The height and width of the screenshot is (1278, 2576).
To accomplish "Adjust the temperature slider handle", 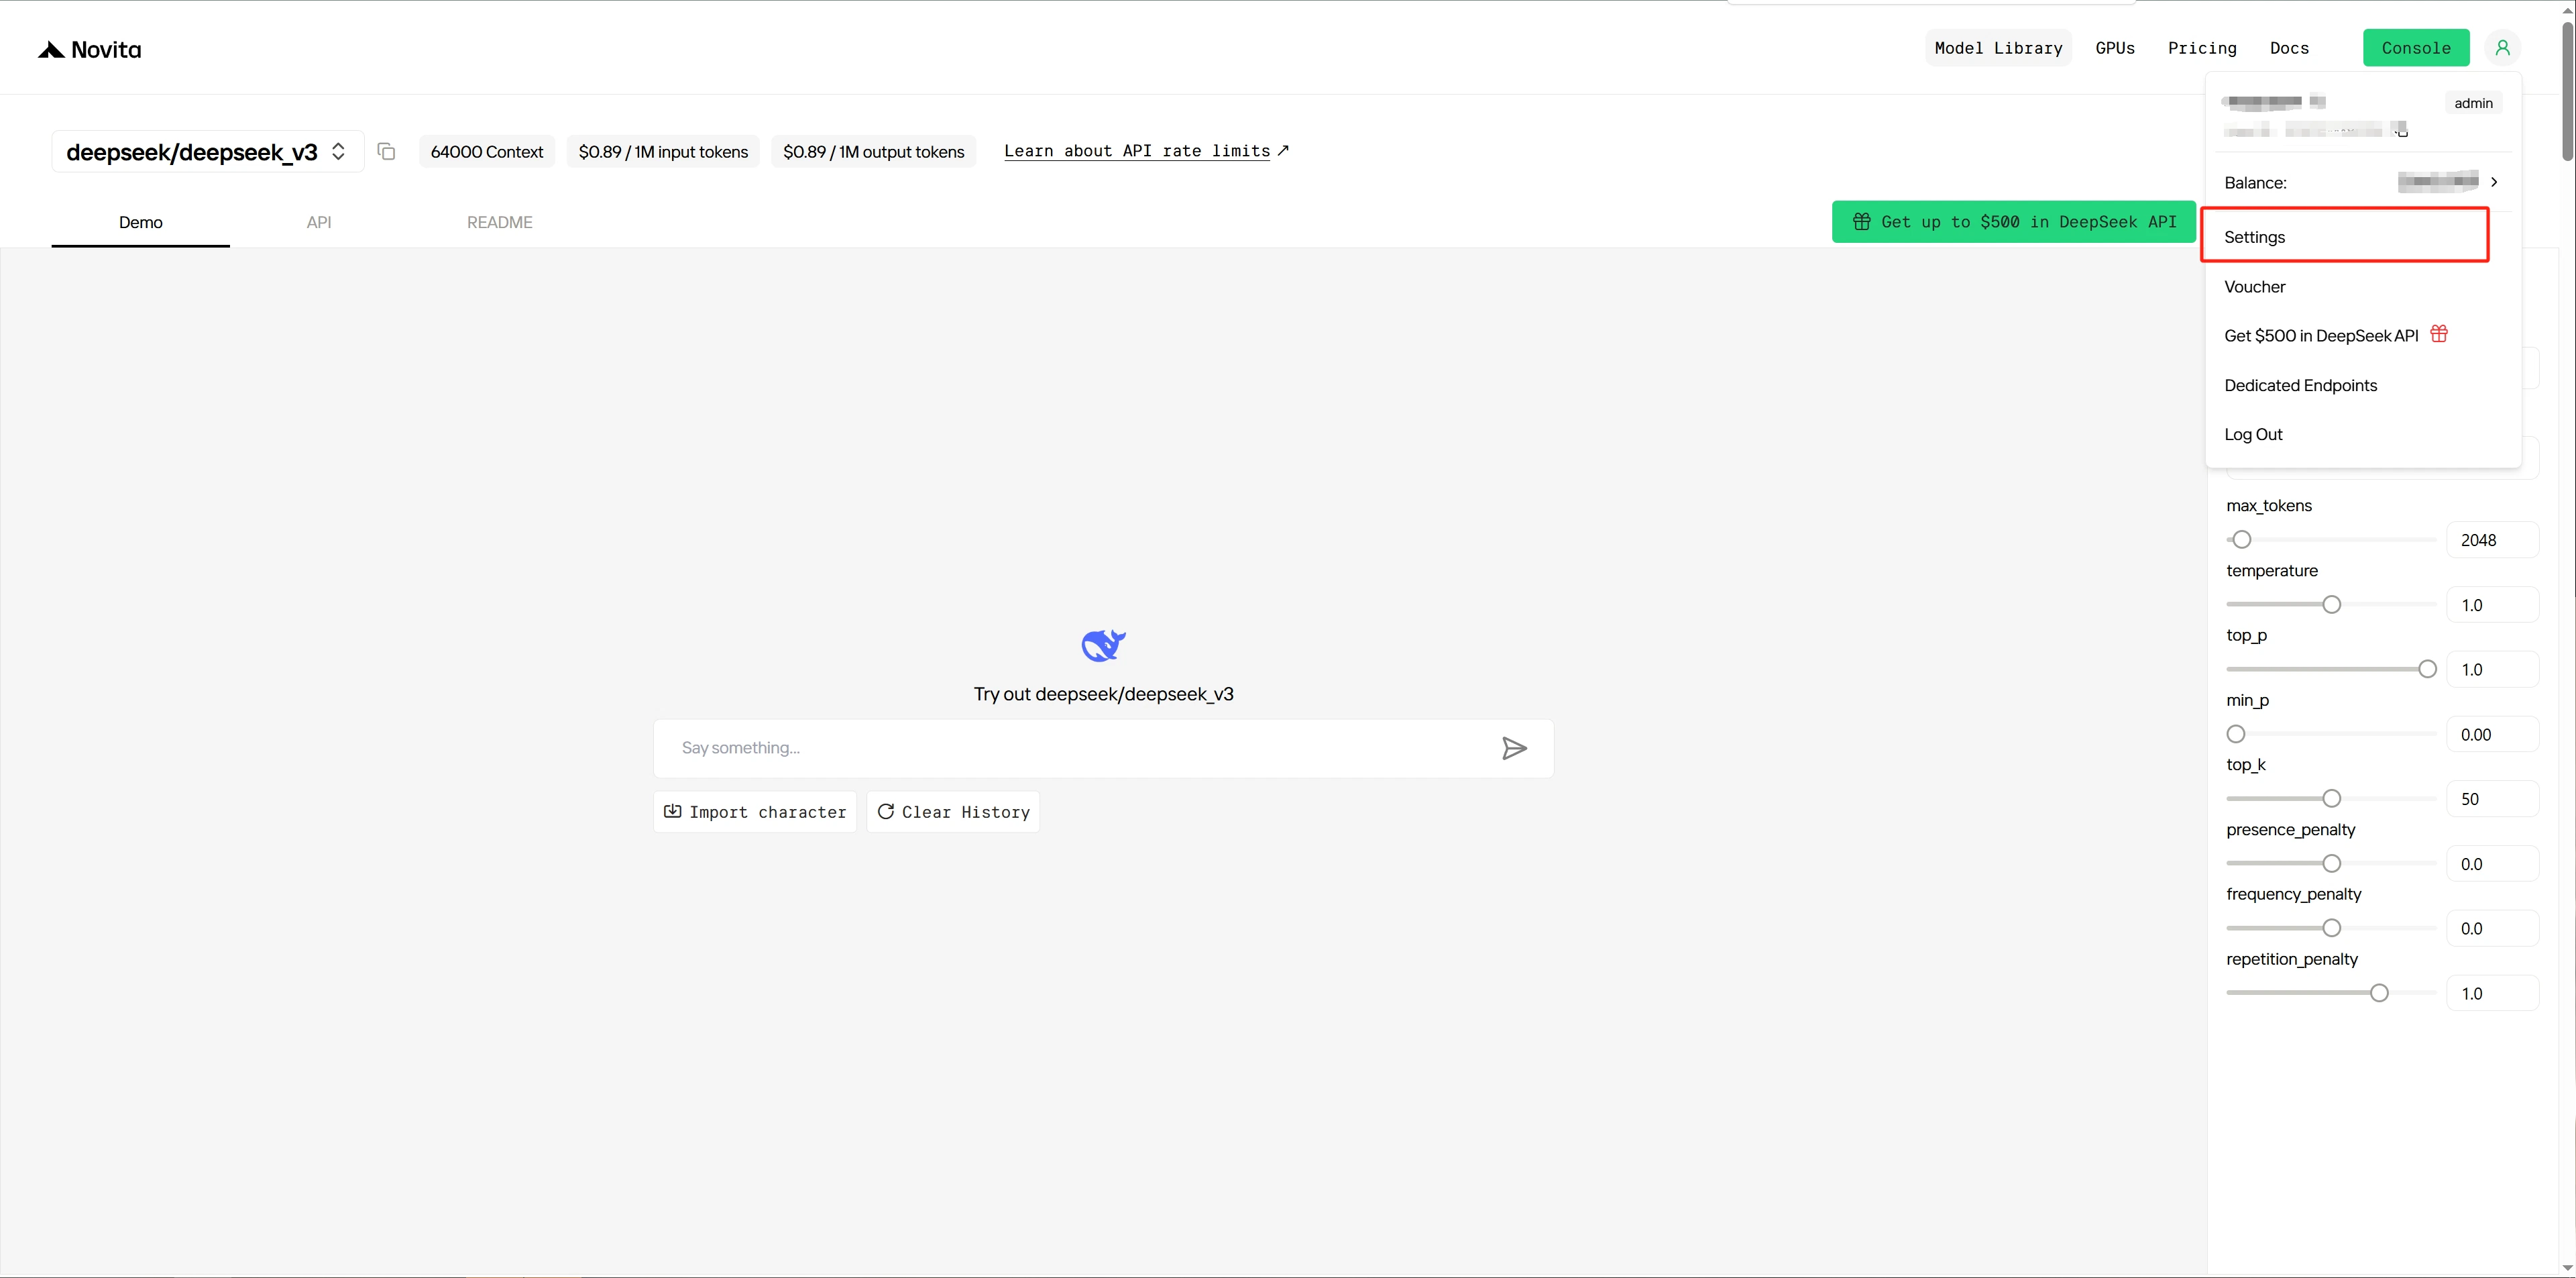I will click(2331, 605).
